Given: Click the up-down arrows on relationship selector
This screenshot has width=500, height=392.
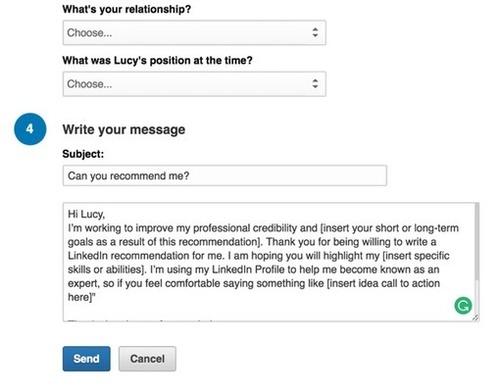Looking at the screenshot, I should point(315,32).
